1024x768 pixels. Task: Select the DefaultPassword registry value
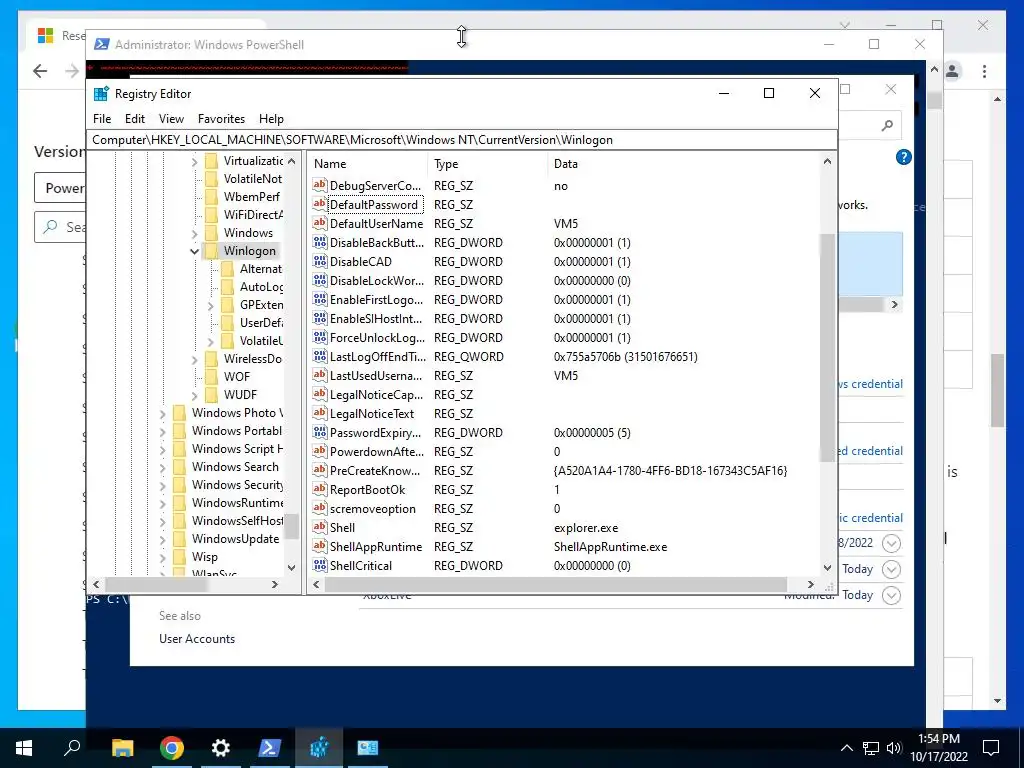tap(374, 204)
